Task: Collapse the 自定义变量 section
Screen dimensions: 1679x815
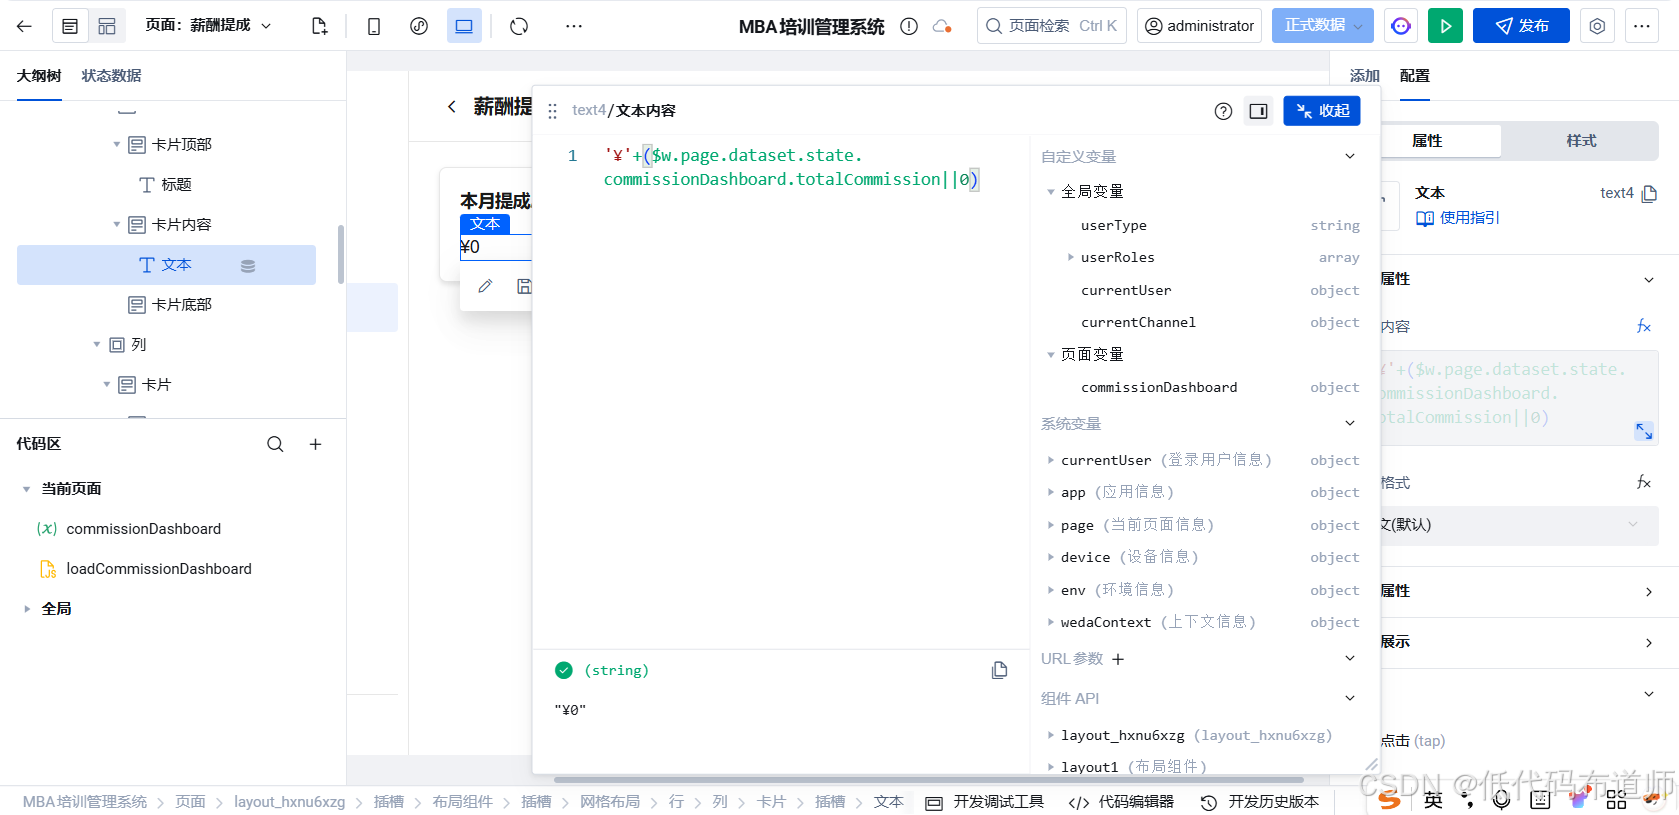Action: click(x=1350, y=156)
